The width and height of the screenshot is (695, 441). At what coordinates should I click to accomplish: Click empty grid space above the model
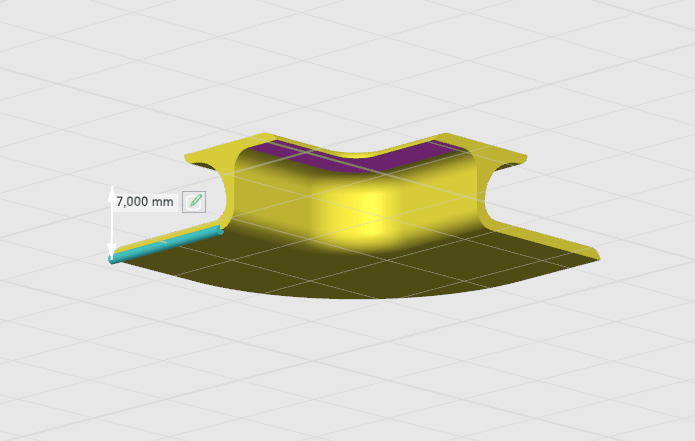350,60
